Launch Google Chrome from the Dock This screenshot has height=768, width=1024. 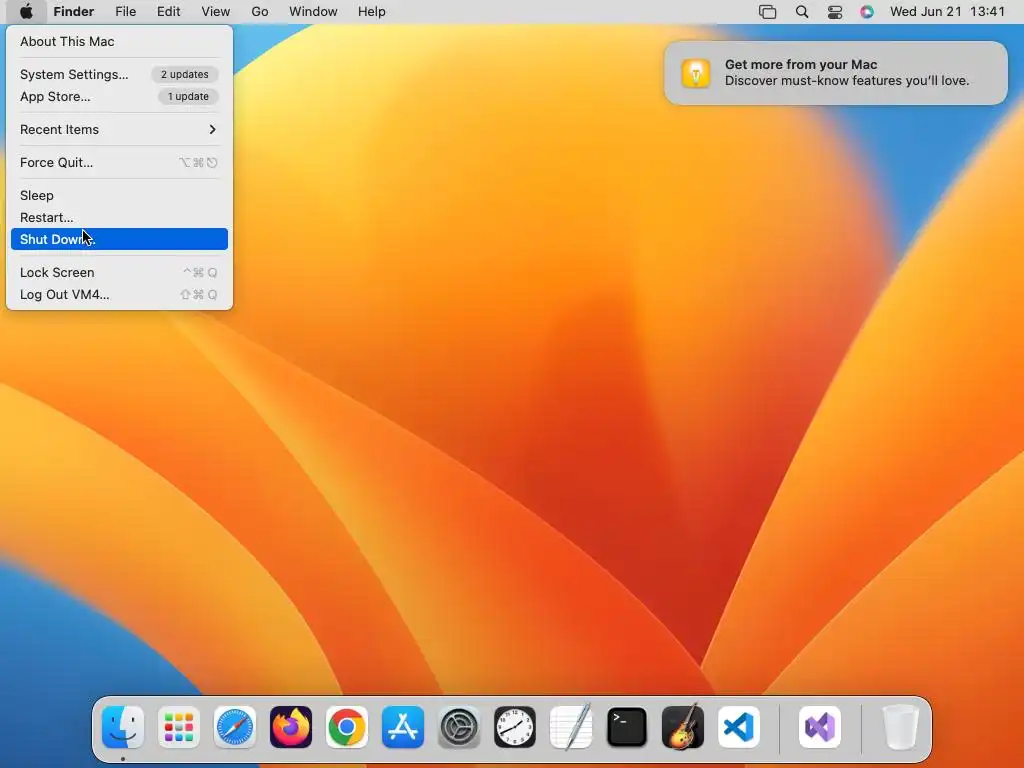click(347, 727)
